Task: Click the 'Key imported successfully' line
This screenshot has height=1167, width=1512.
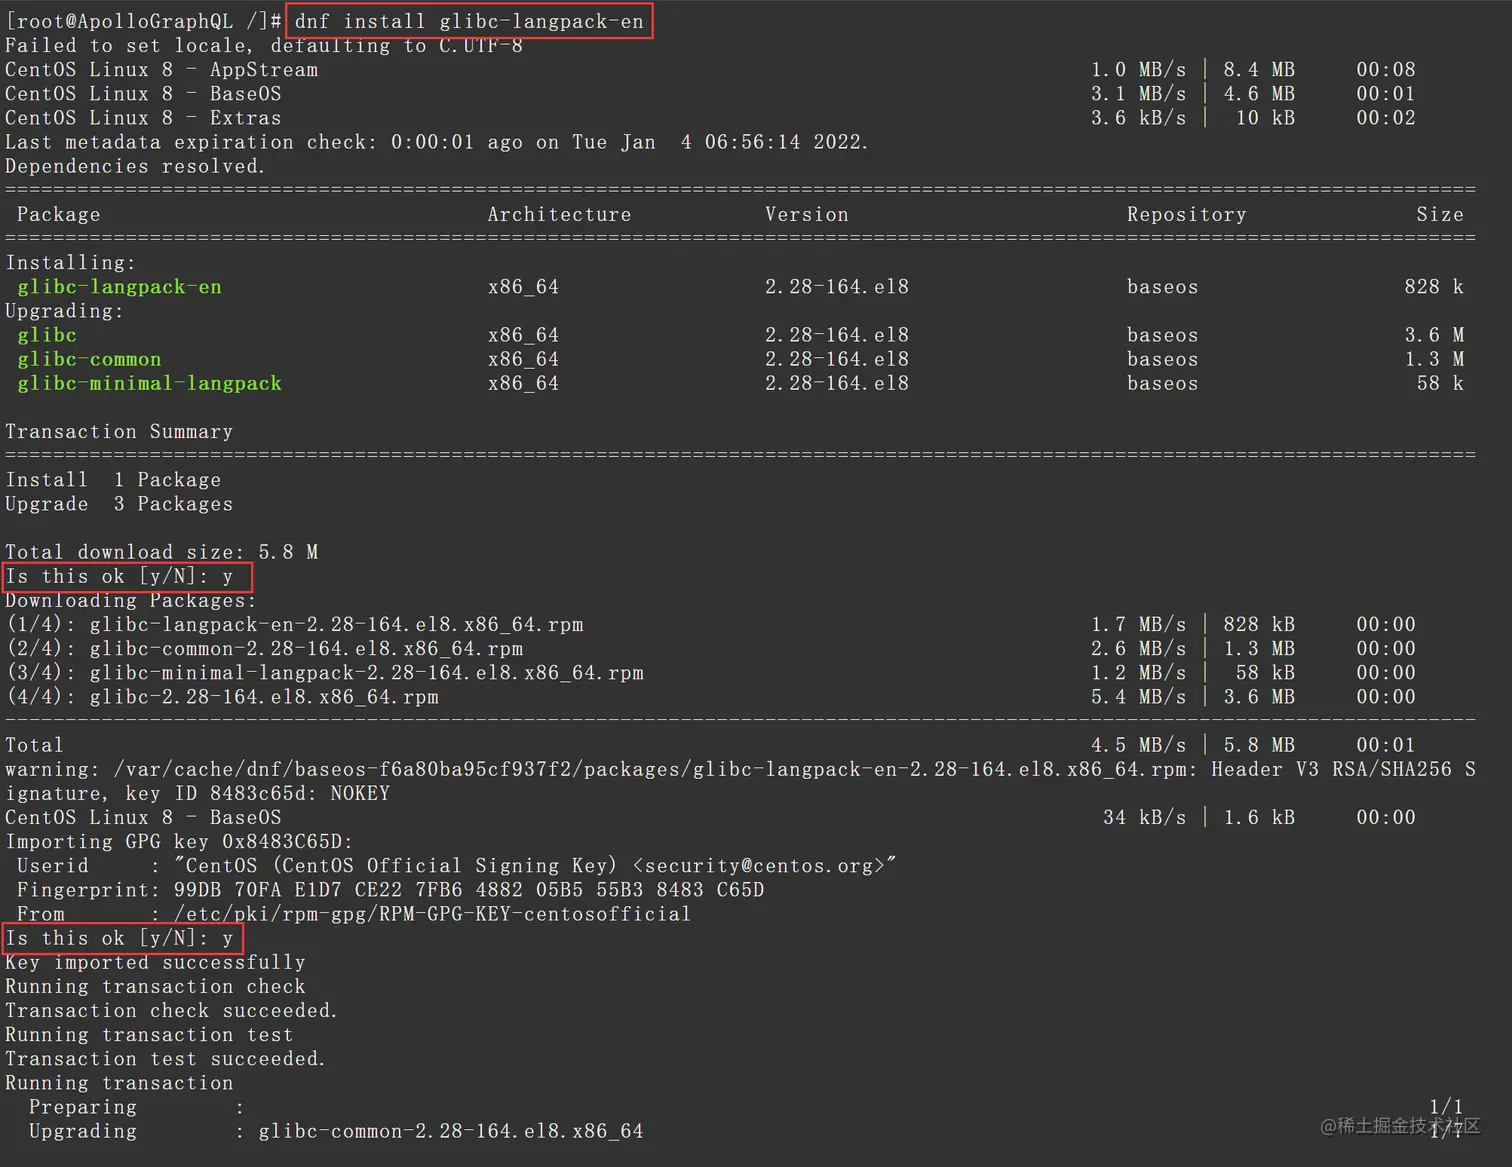Action: (x=155, y=962)
